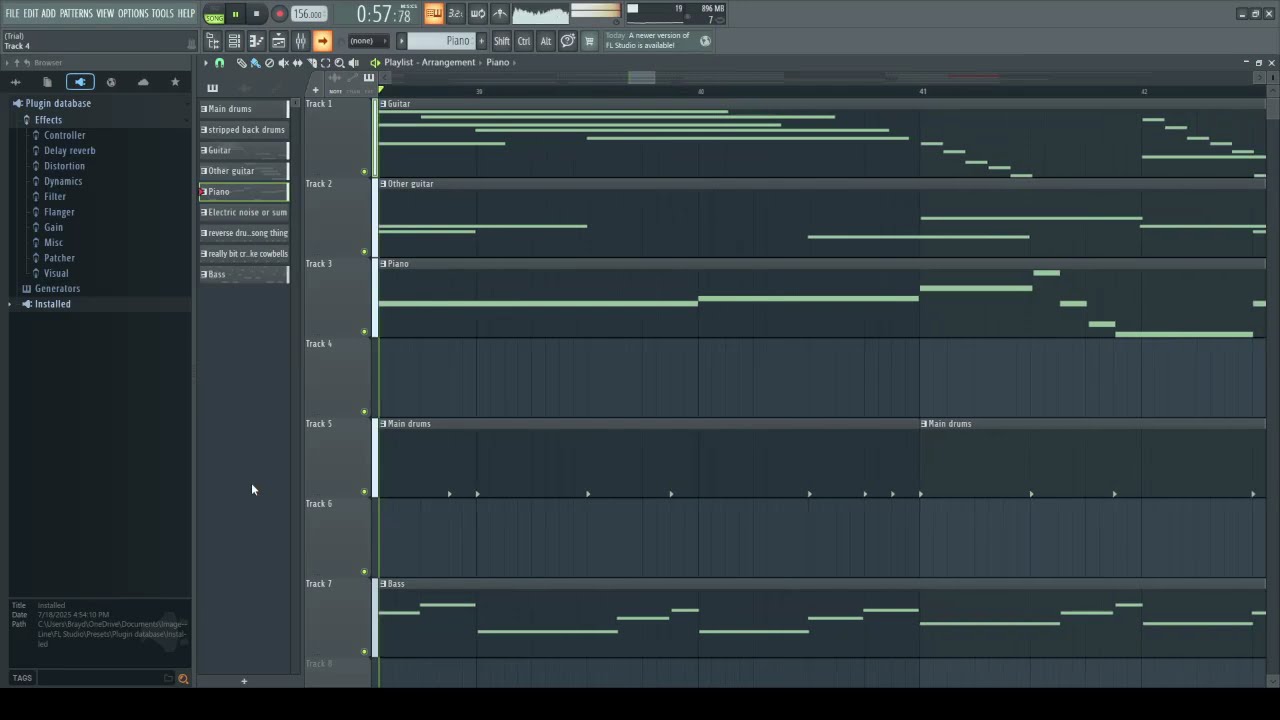Image resolution: width=1280 pixels, height=720 pixels.
Task: Toggle the Track 1 mute LED
Action: pyautogui.click(x=364, y=172)
